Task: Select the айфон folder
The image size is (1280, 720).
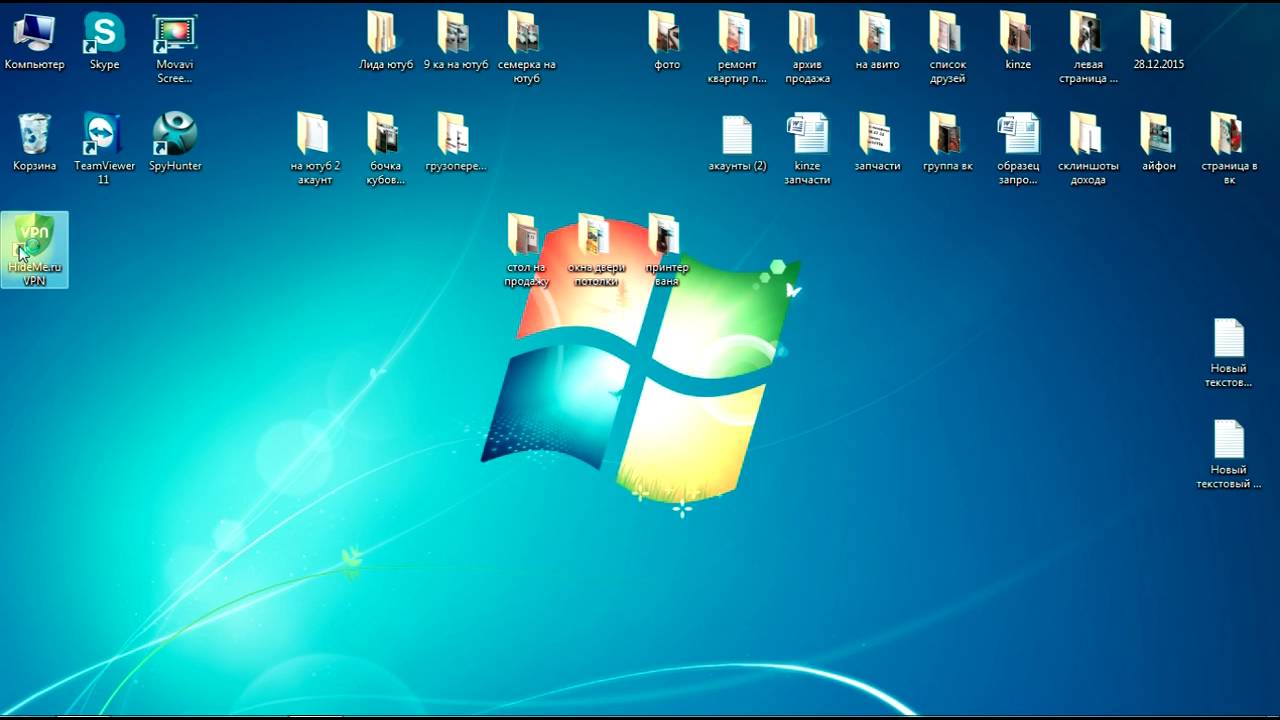Action: pyautogui.click(x=1158, y=142)
